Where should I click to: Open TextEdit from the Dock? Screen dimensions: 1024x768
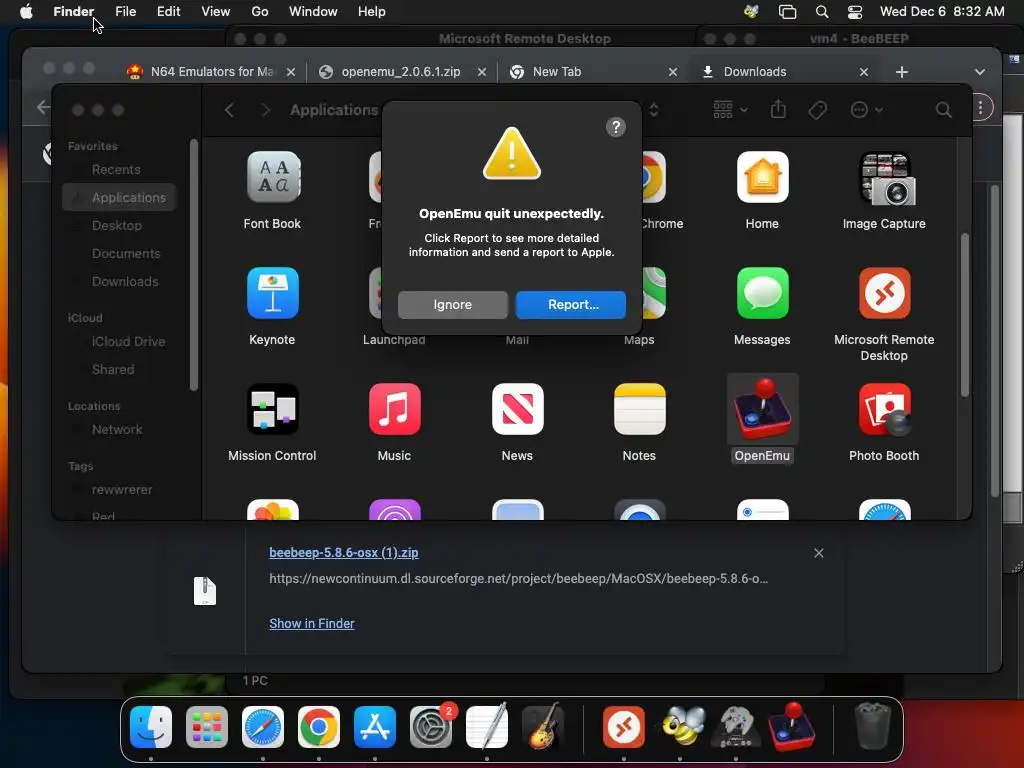point(487,727)
